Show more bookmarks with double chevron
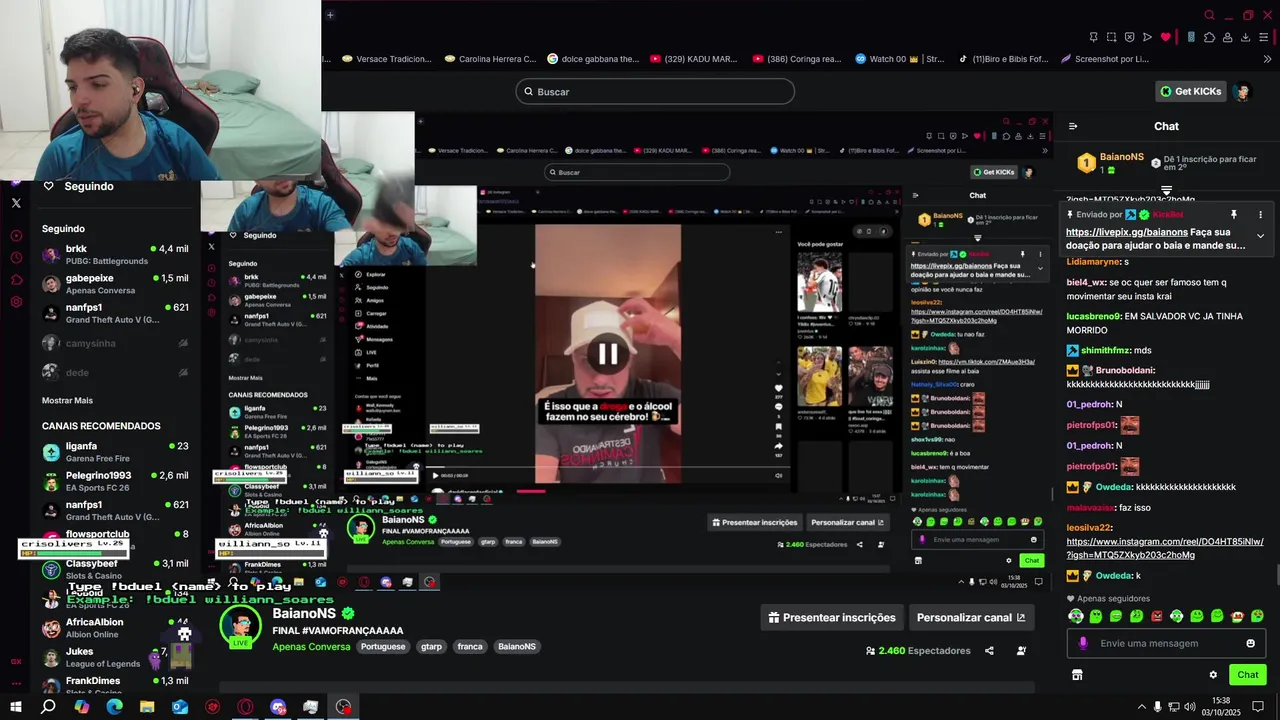1280x720 pixels. 1268,59
